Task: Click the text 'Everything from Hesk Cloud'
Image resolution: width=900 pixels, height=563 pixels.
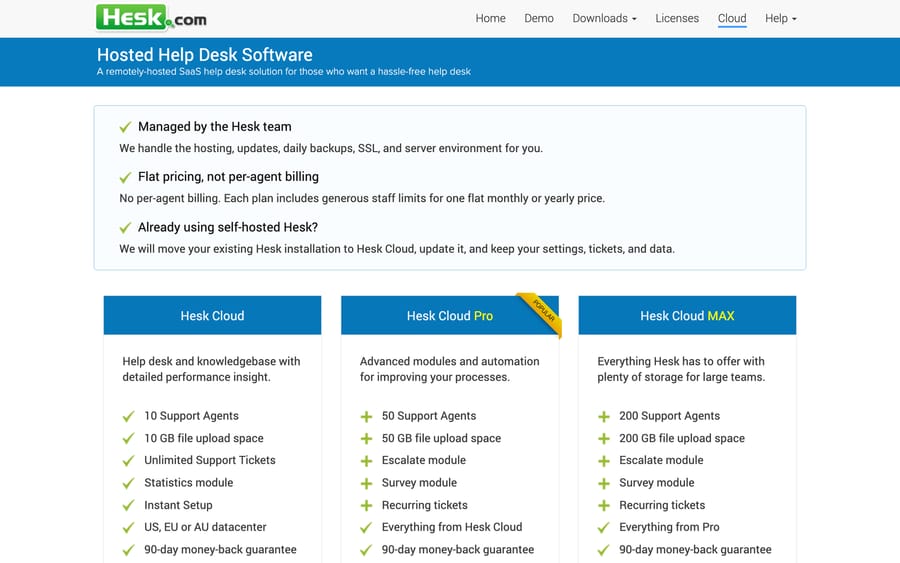Action: tap(452, 527)
